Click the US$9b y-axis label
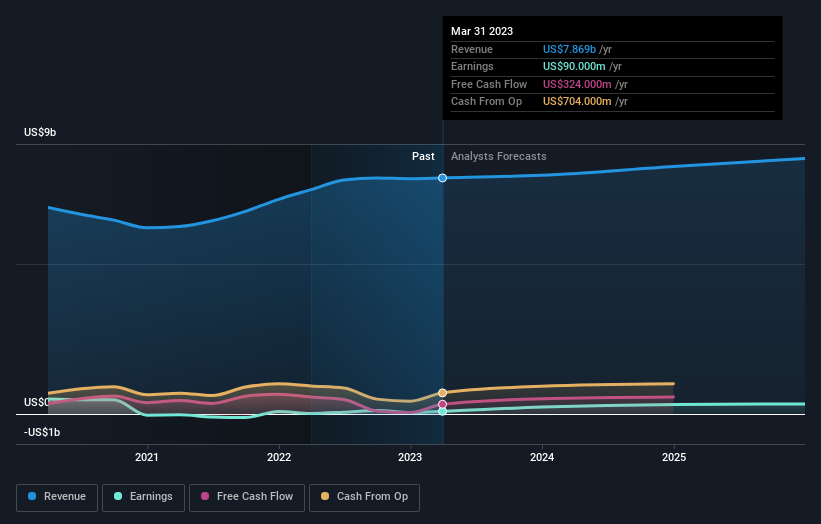The width and height of the screenshot is (821, 524). 40,132
